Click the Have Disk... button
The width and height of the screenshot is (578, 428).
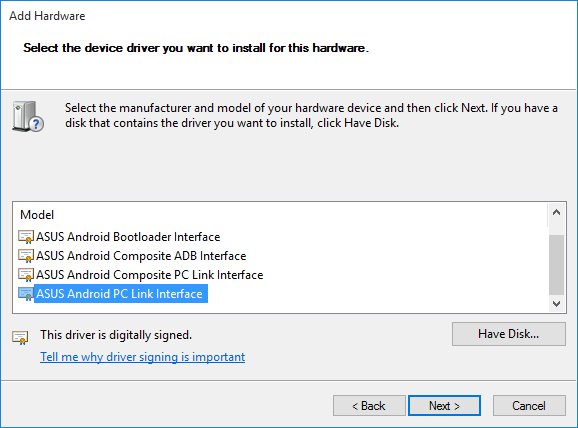[509, 334]
